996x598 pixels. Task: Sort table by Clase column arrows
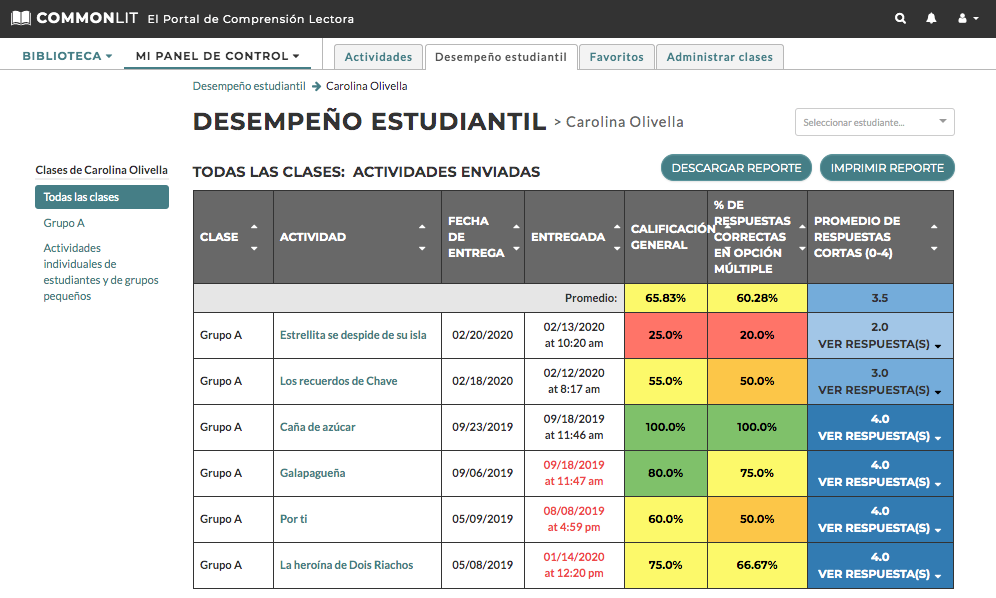tap(254, 237)
